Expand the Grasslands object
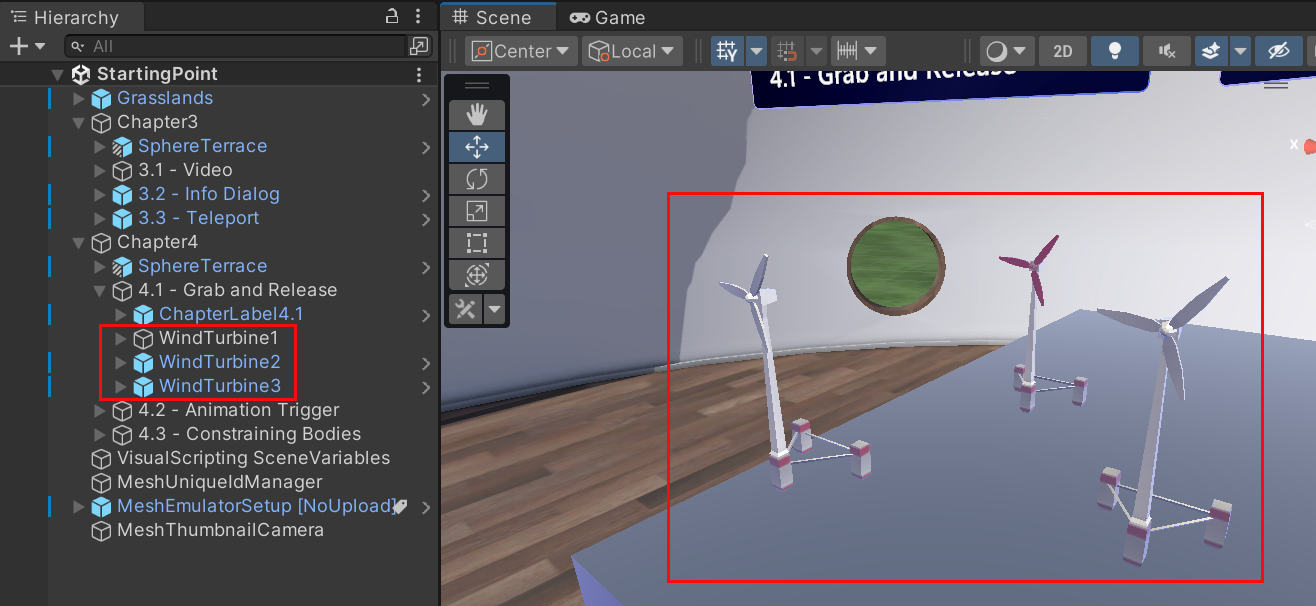The height and width of the screenshot is (606, 1316). coord(79,98)
